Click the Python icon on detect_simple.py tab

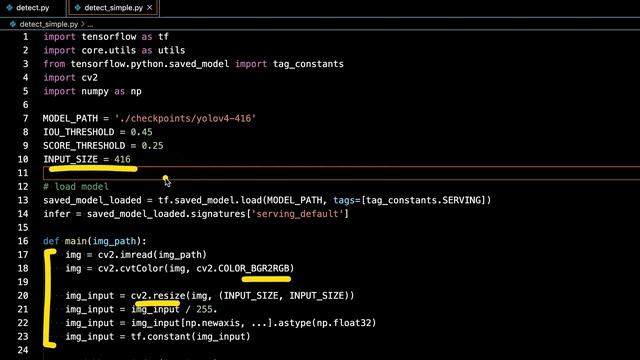(x=77, y=8)
